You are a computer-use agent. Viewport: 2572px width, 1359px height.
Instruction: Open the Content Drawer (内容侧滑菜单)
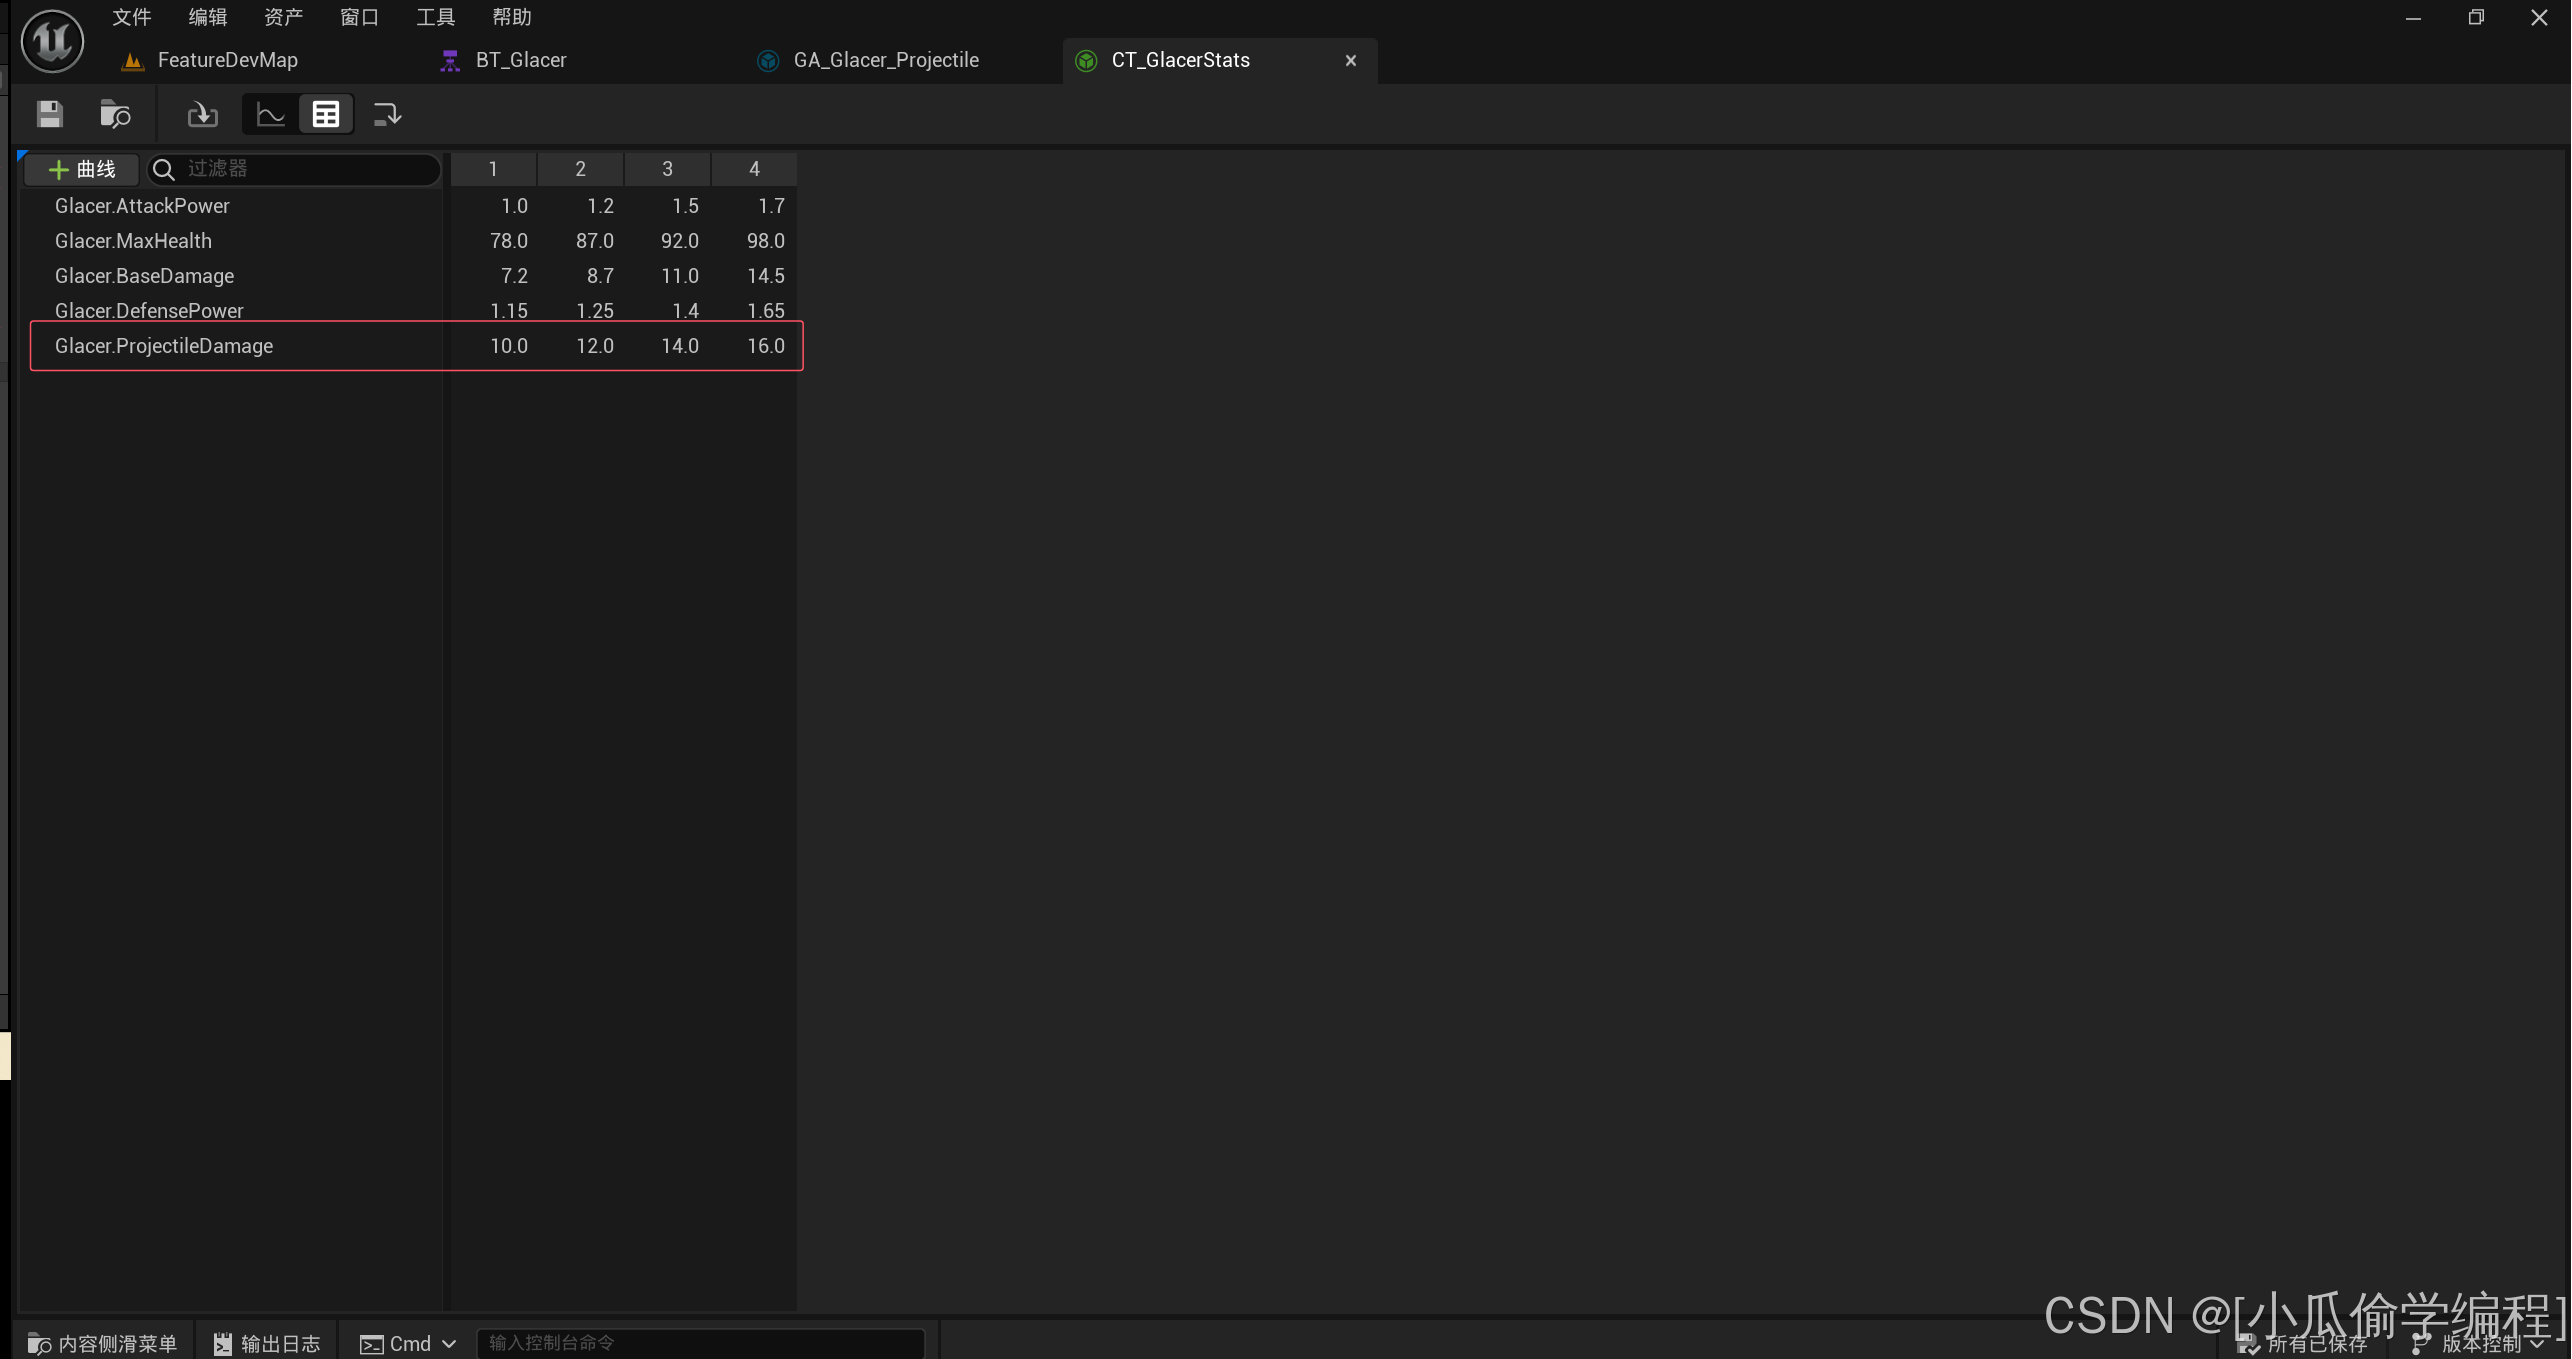click(x=102, y=1343)
